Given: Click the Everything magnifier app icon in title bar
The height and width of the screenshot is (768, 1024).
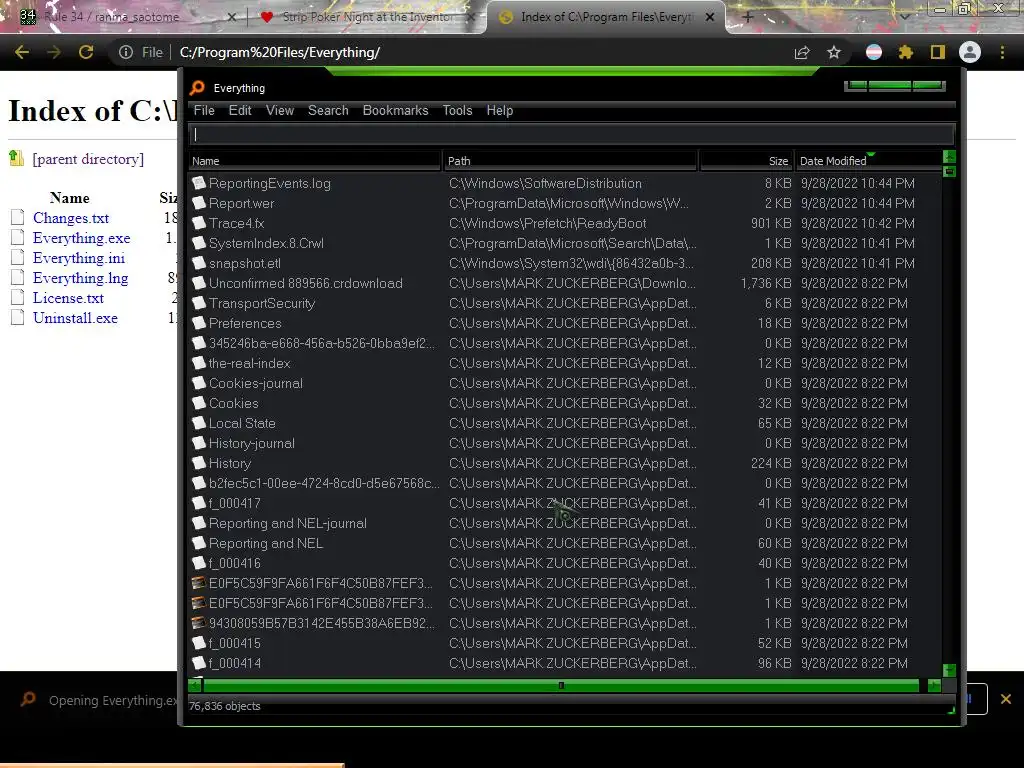Looking at the screenshot, I should (197, 88).
